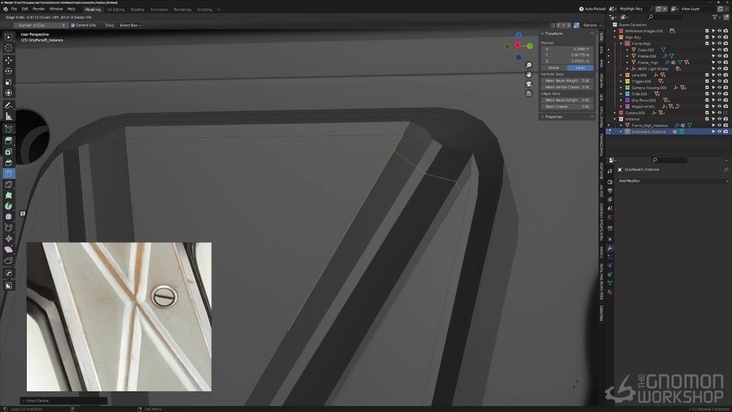Image resolution: width=732 pixels, height=412 pixels.
Task: Toggle exclude checkbox for Cutters.006 collection
Action: tap(707, 113)
